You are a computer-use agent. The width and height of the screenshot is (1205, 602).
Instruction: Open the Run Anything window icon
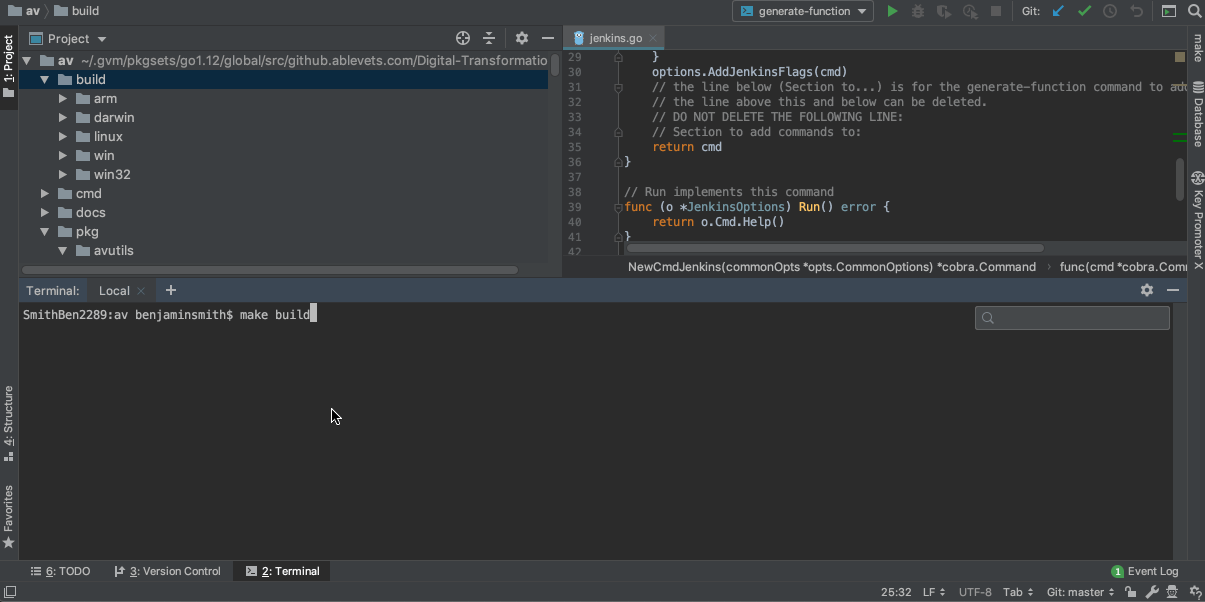click(x=1169, y=11)
